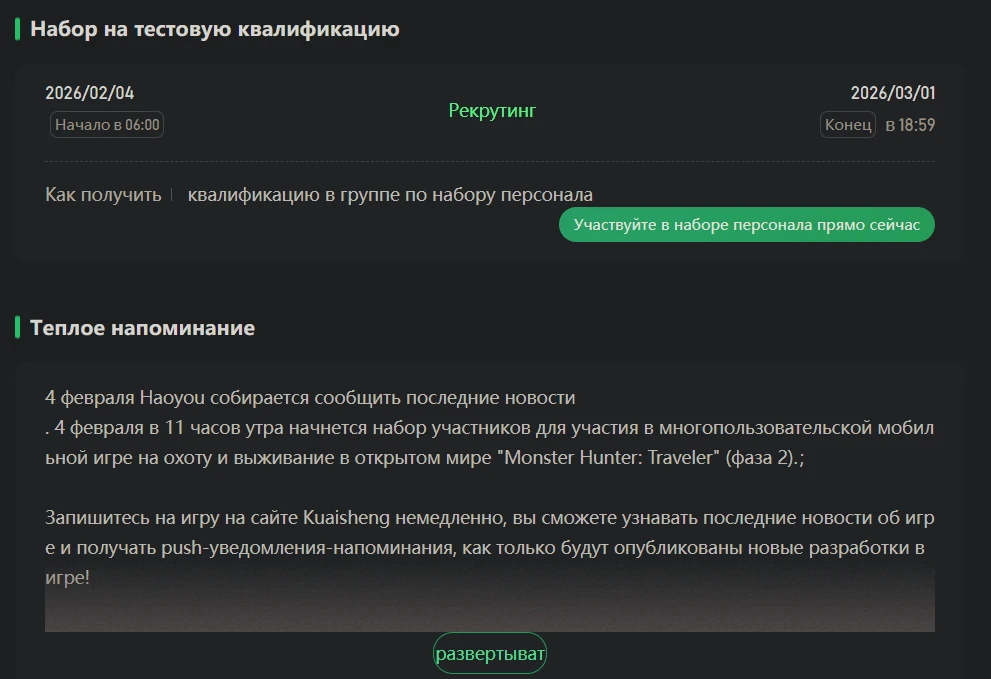Click the Начало в 06:00 badge
The image size is (991, 679).
pos(107,125)
